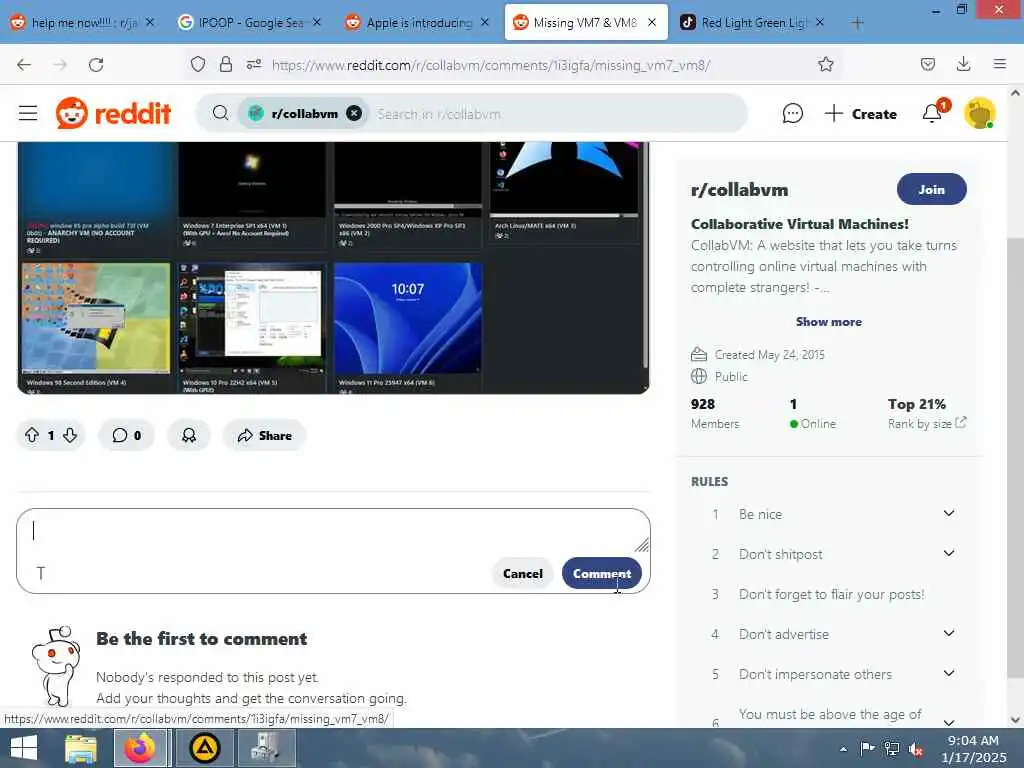Share the post
This screenshot has height=768, width=1024.
point(264,435)
